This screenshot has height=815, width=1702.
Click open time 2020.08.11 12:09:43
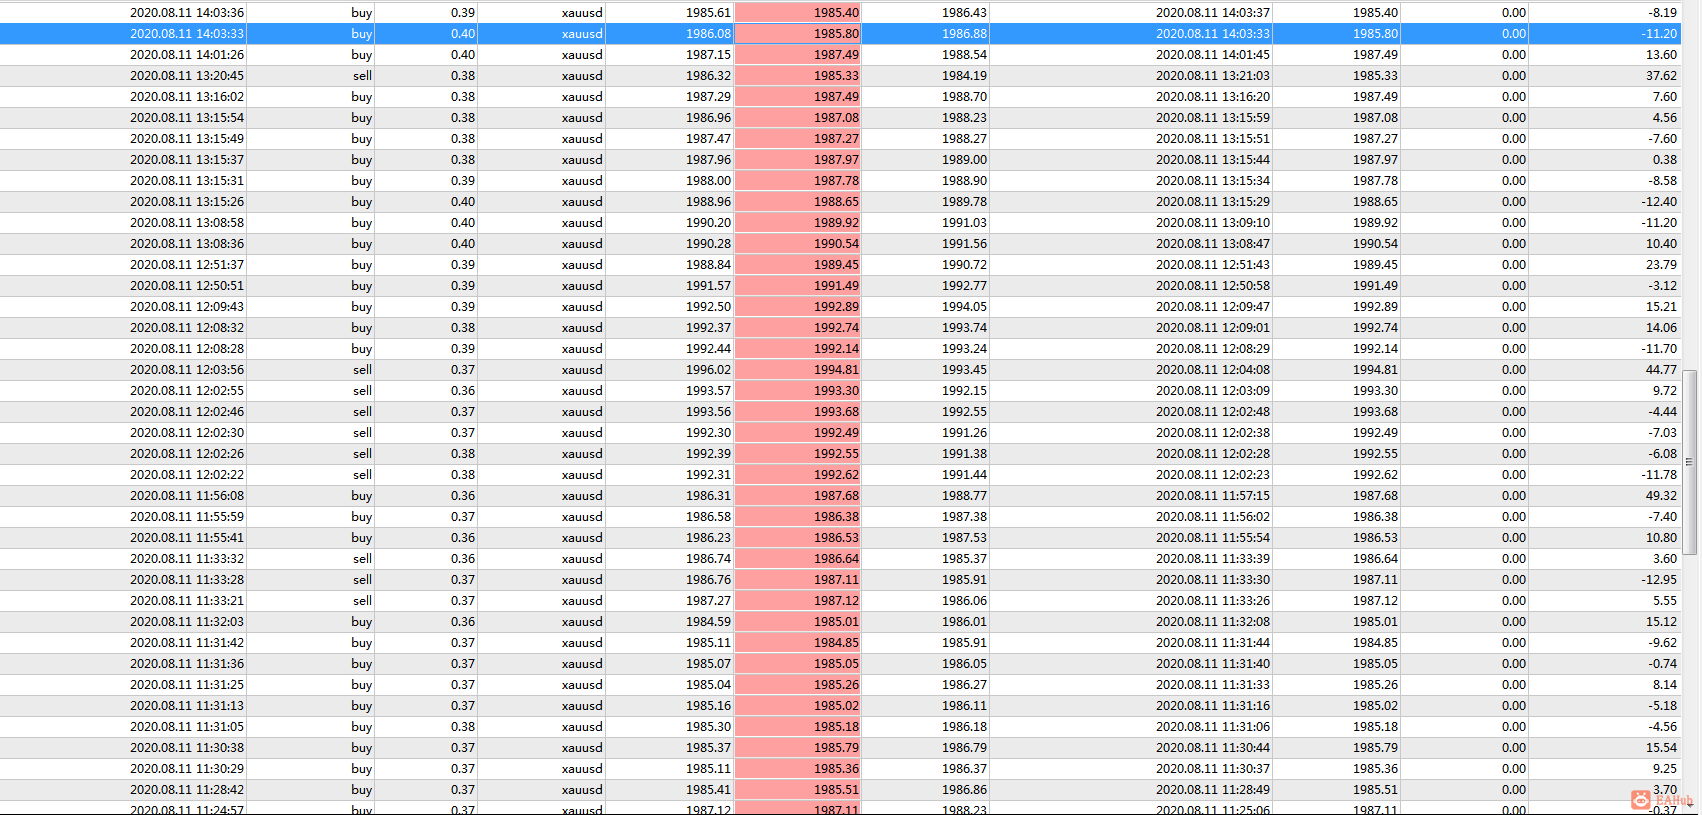coord(187,307)
